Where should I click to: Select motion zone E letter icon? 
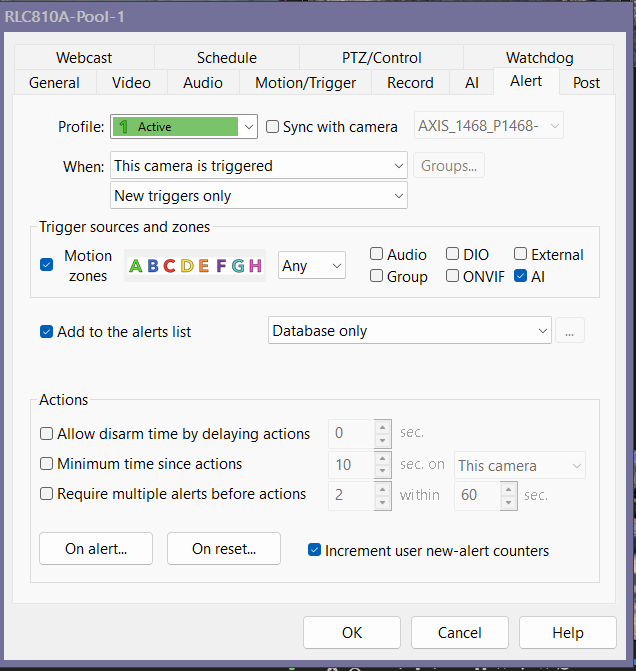(203, 266)
